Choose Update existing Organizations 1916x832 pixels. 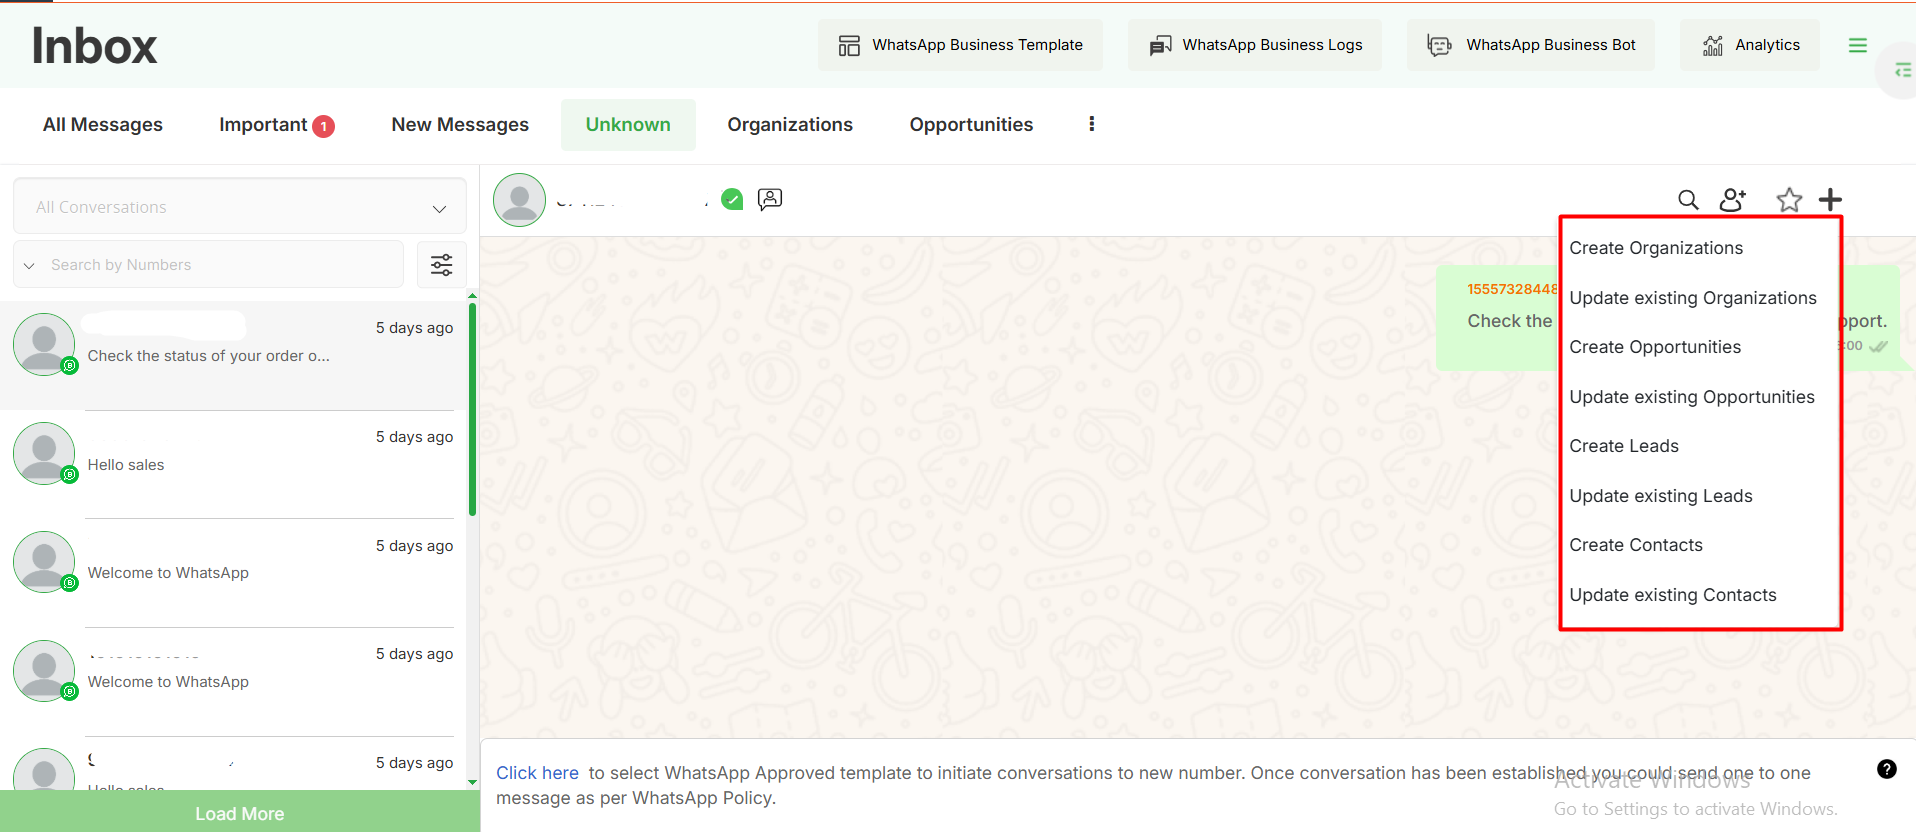[x=1693, y=298]
